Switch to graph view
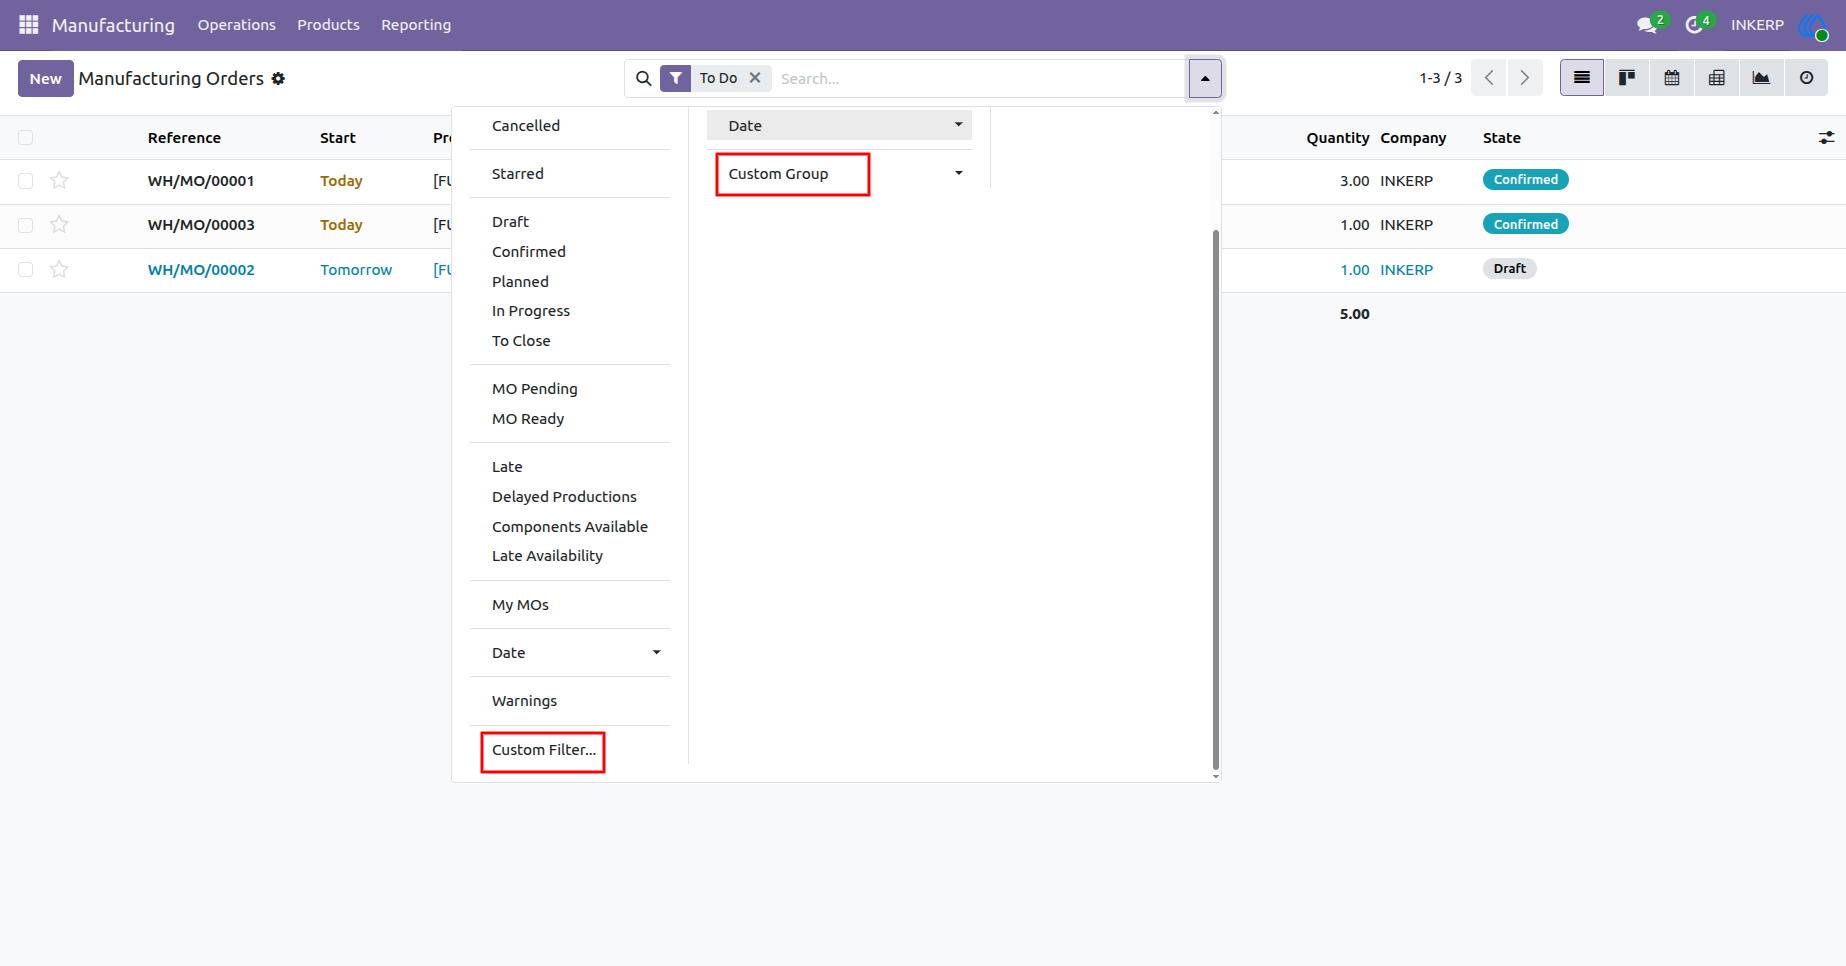 click(1762, 78)
